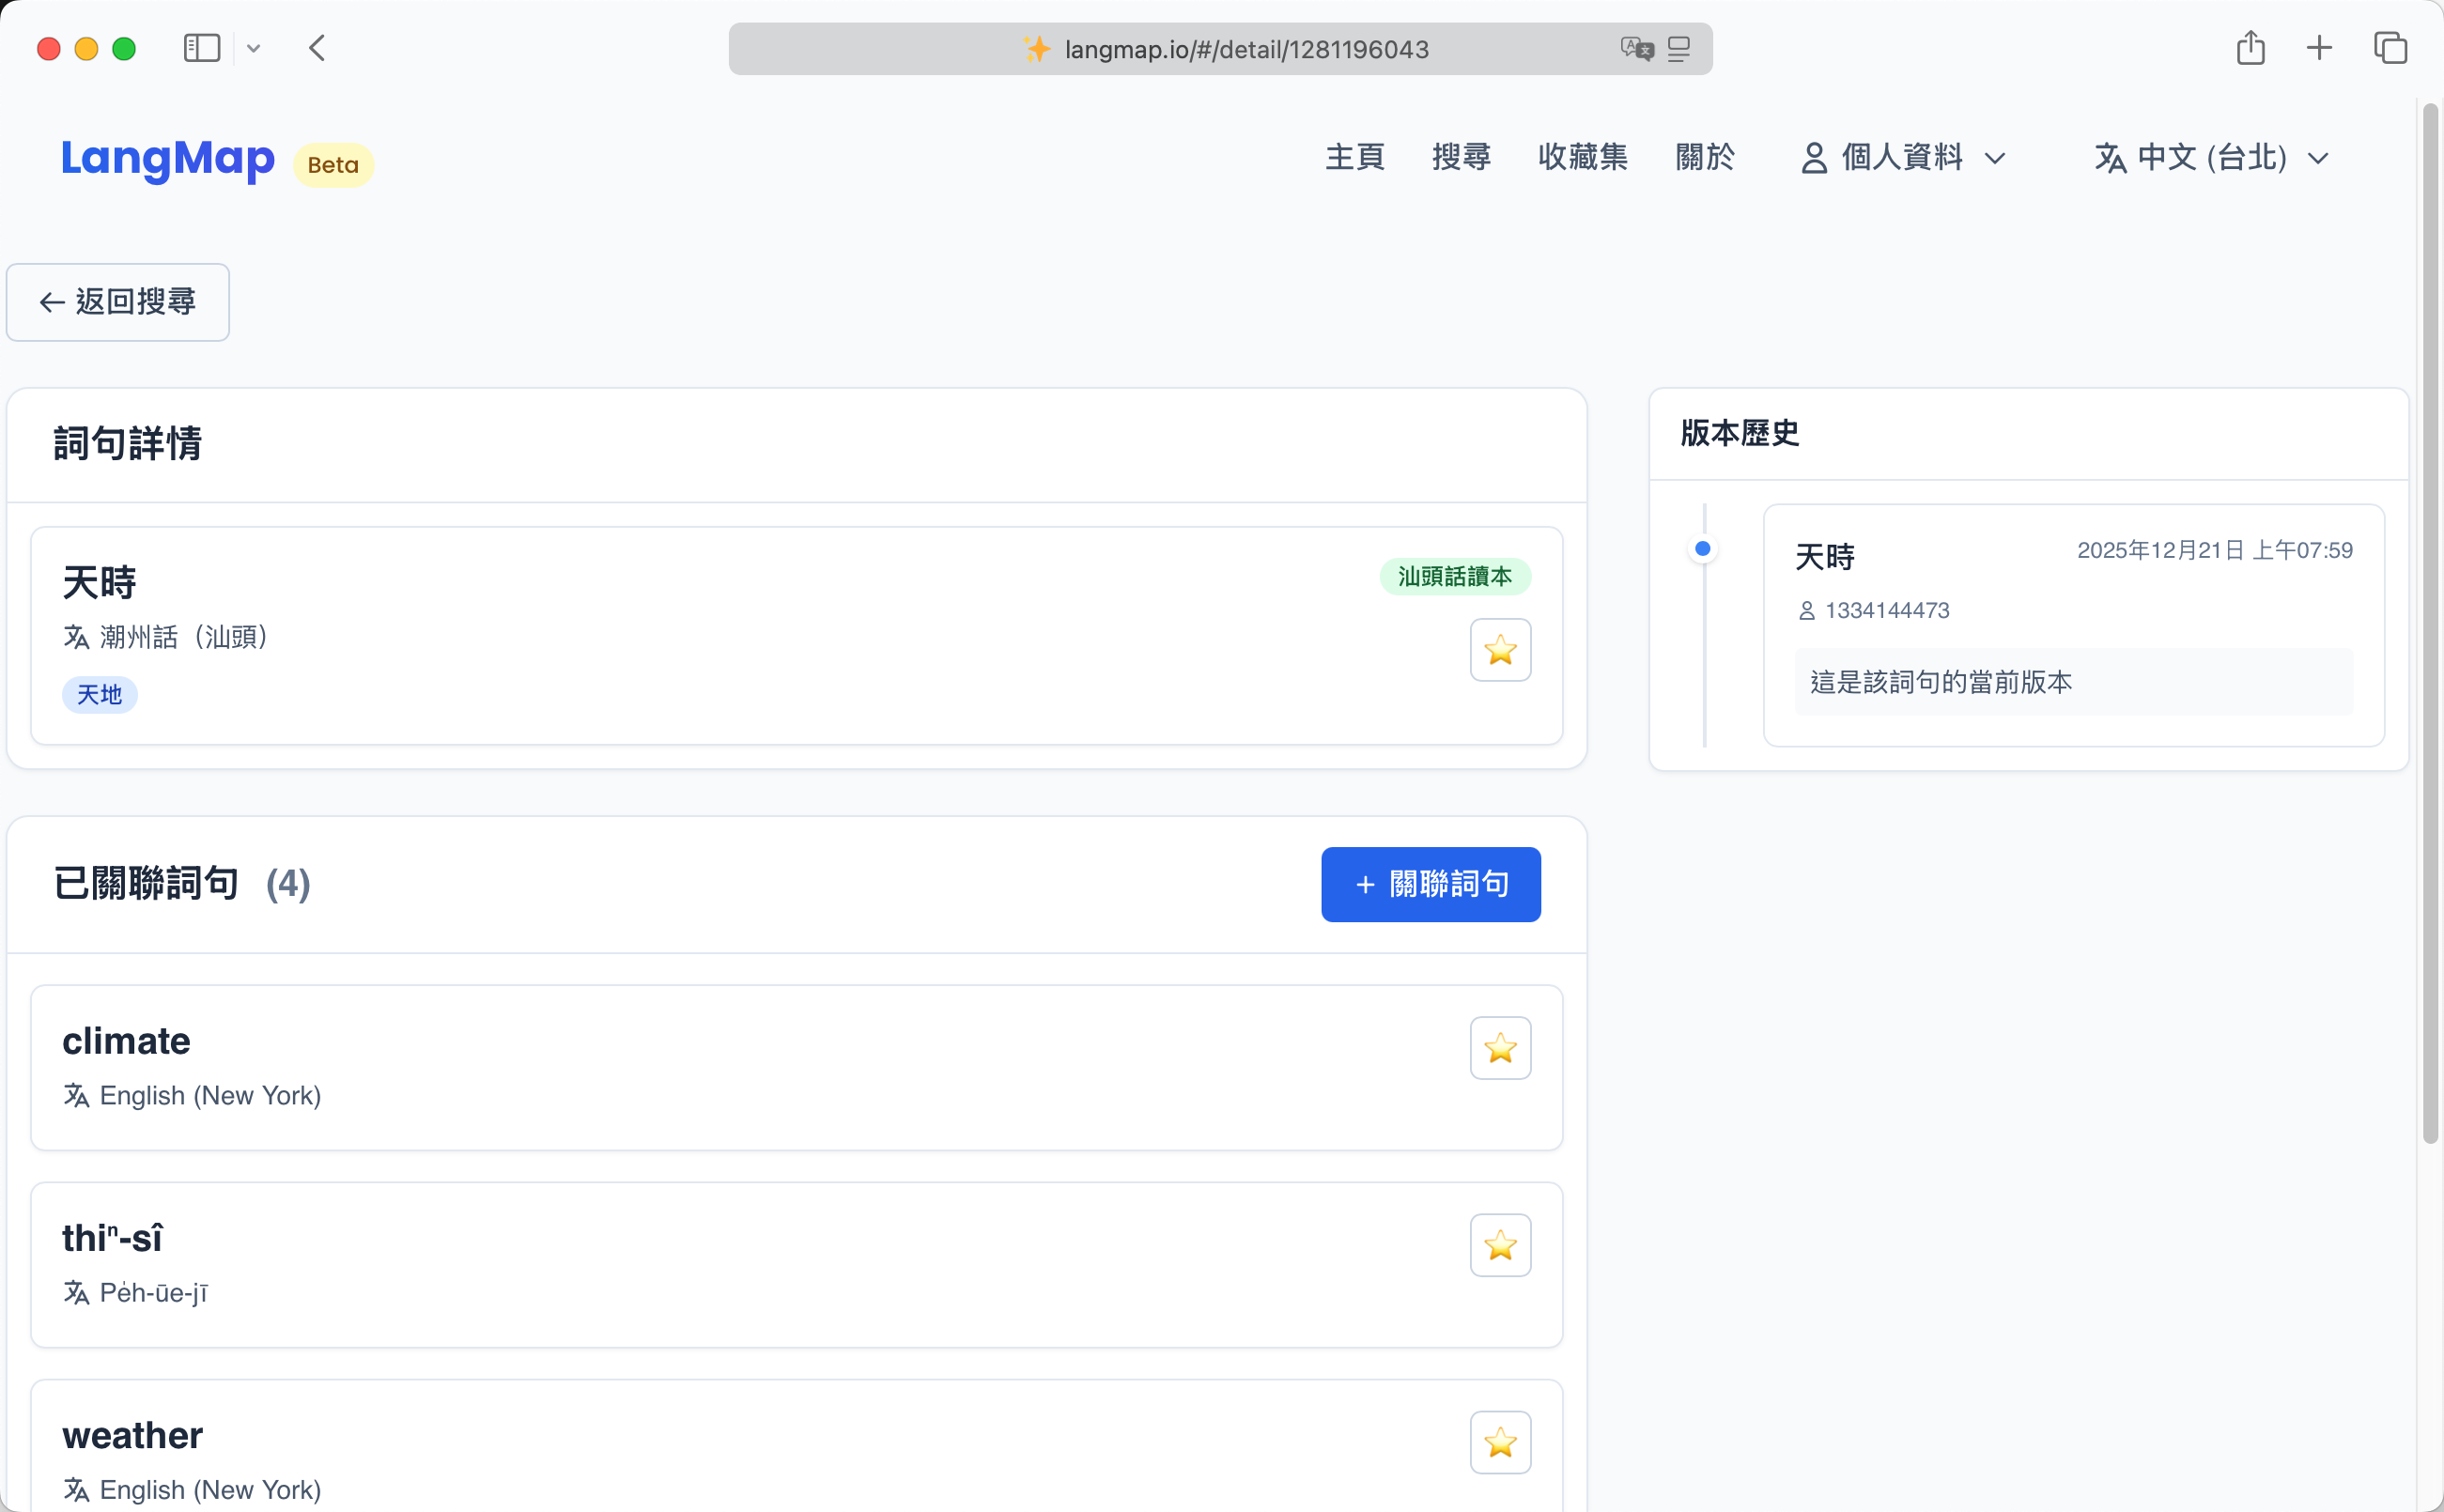2444x1512 pixels.
Task: Open the 搜尋 nav item
Action: coord(1461,157)
